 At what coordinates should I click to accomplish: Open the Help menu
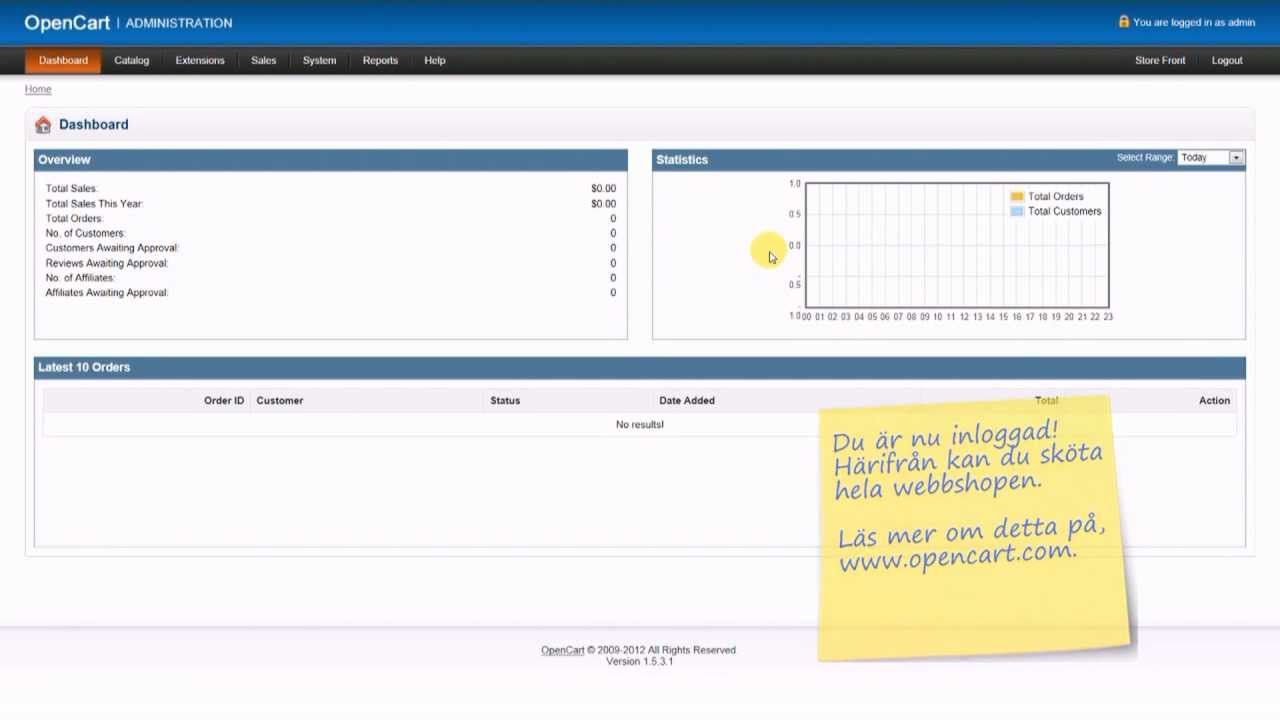434,60
